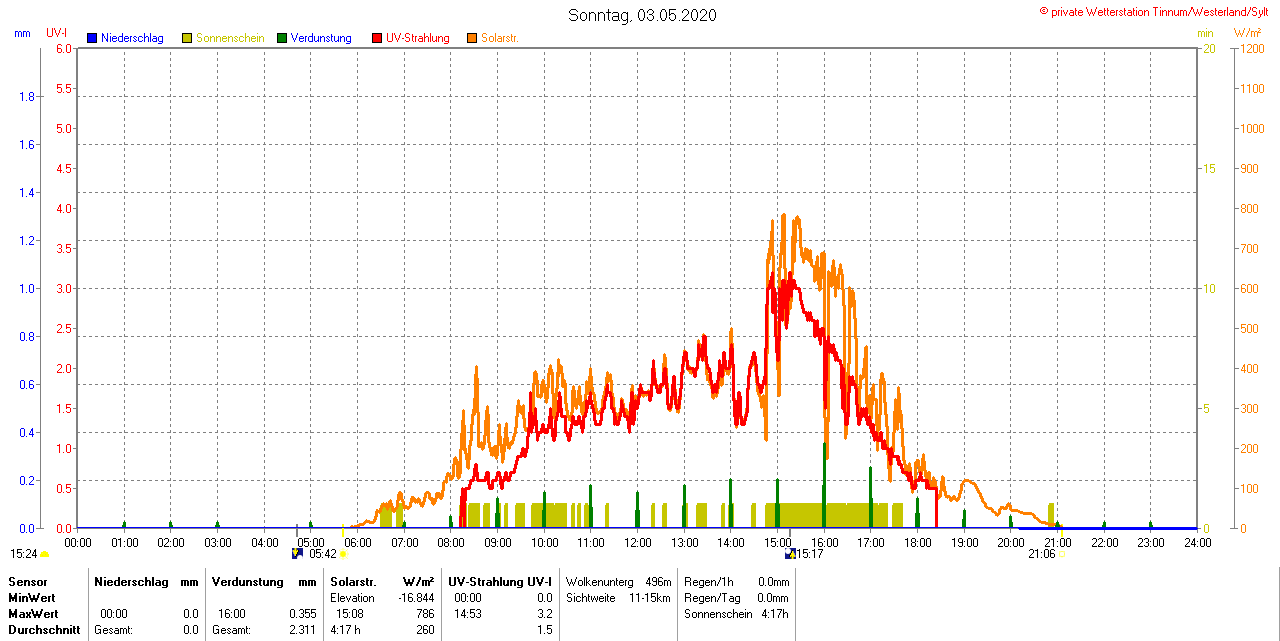1280x641 pixels.
Task: Click the Elevation value -16.844
Action: tap(416, 597)
